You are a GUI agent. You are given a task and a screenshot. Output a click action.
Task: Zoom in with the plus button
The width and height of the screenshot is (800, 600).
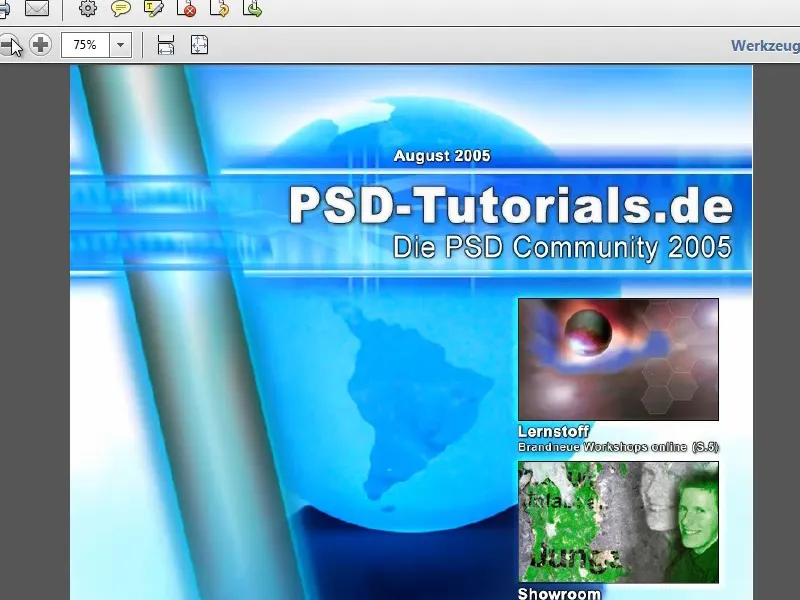(x=40, y=45)
